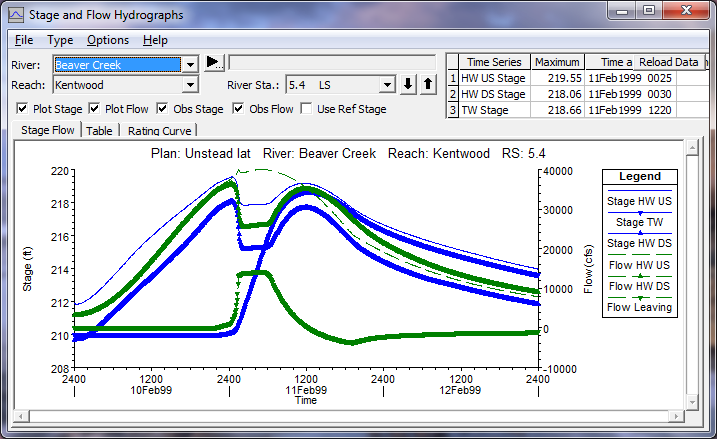Image resolution: width=717 pixels, height=439 pixels.
Task: Toggle the Obs Flow checkbox
Action: click(x=239, y=108)
